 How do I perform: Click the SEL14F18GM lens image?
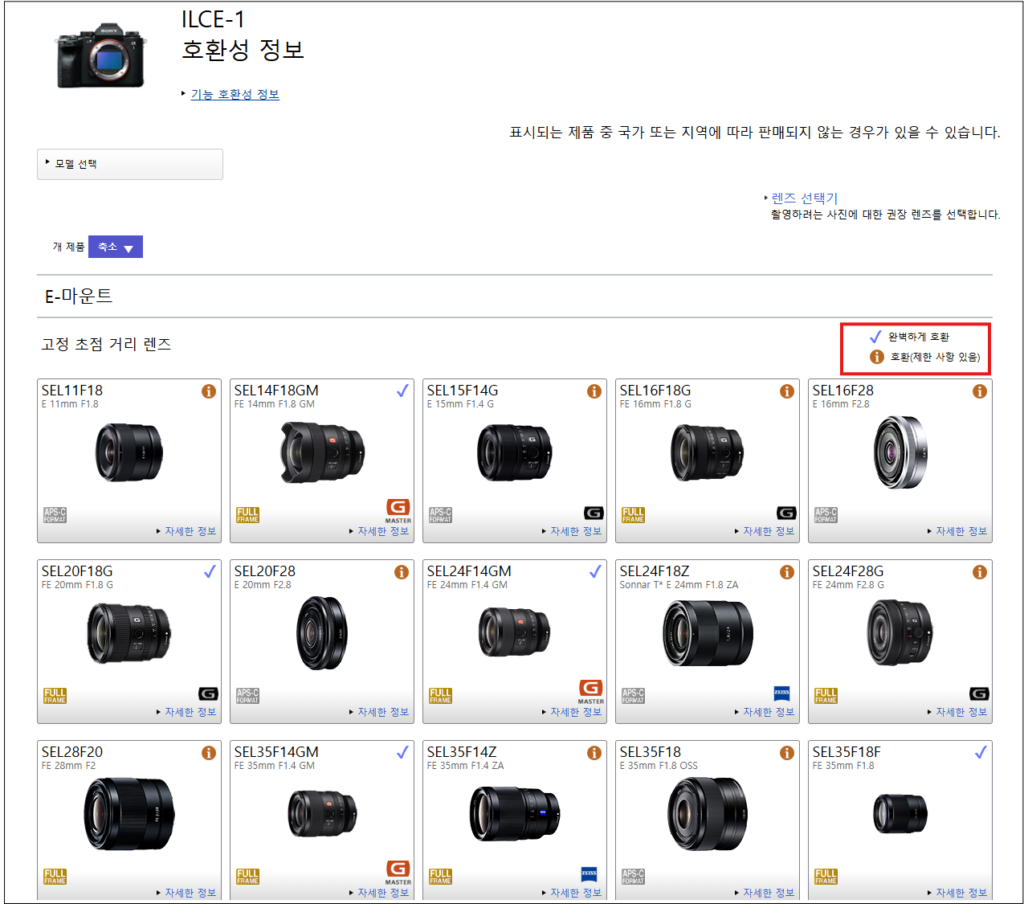pos(322,452)
